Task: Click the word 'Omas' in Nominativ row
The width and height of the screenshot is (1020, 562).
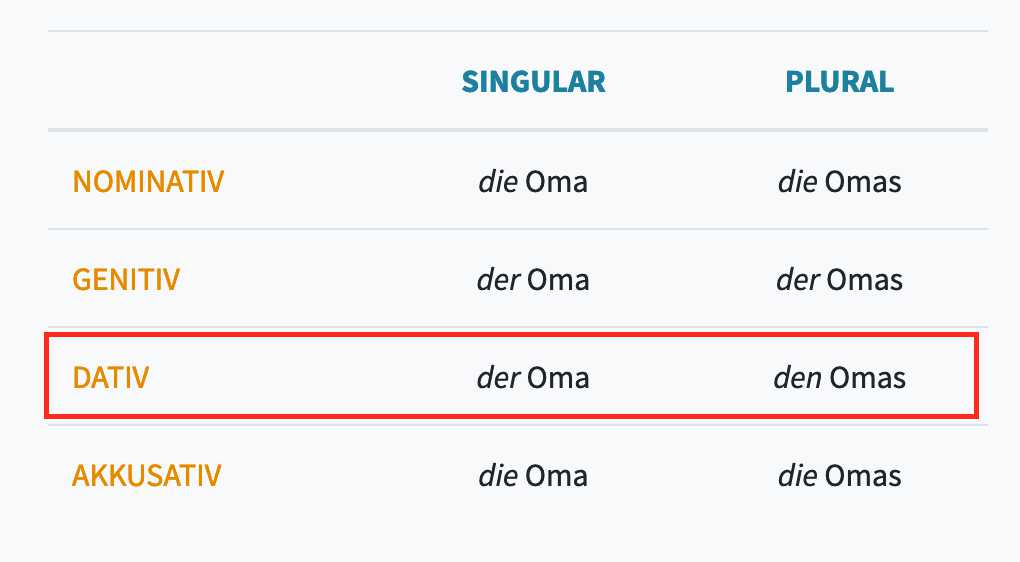Action: click(x=863, y=181)
